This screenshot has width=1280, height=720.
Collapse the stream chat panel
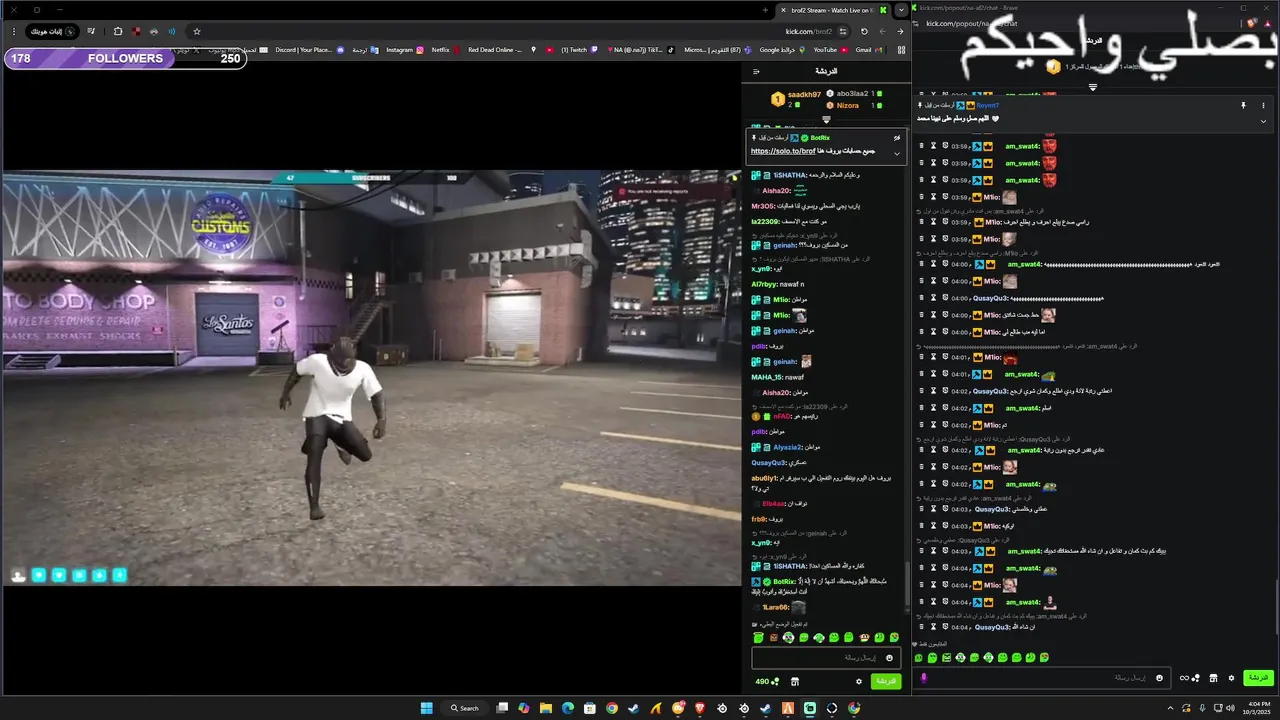click(x=756, y=71)
